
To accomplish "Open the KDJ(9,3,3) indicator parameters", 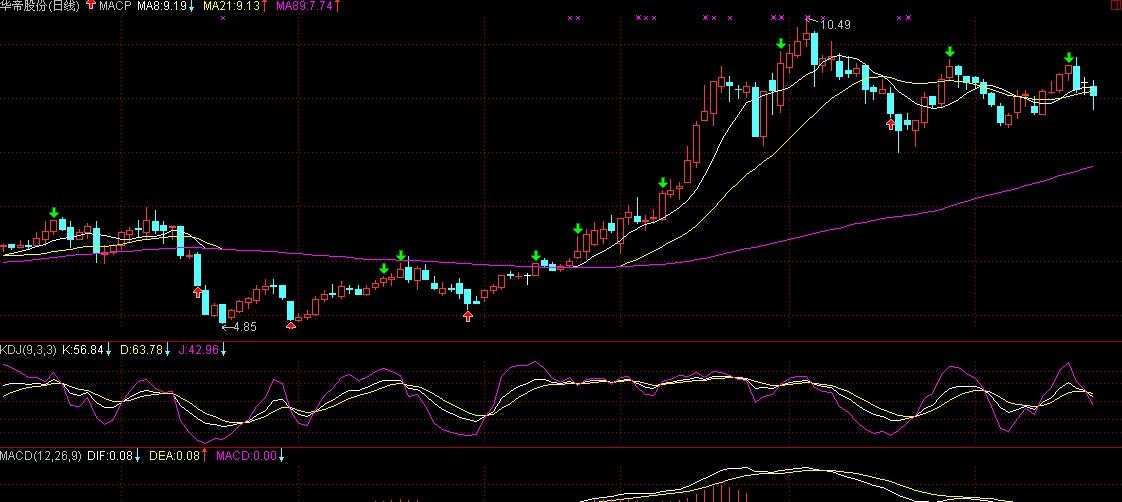I will coord(29,349).
